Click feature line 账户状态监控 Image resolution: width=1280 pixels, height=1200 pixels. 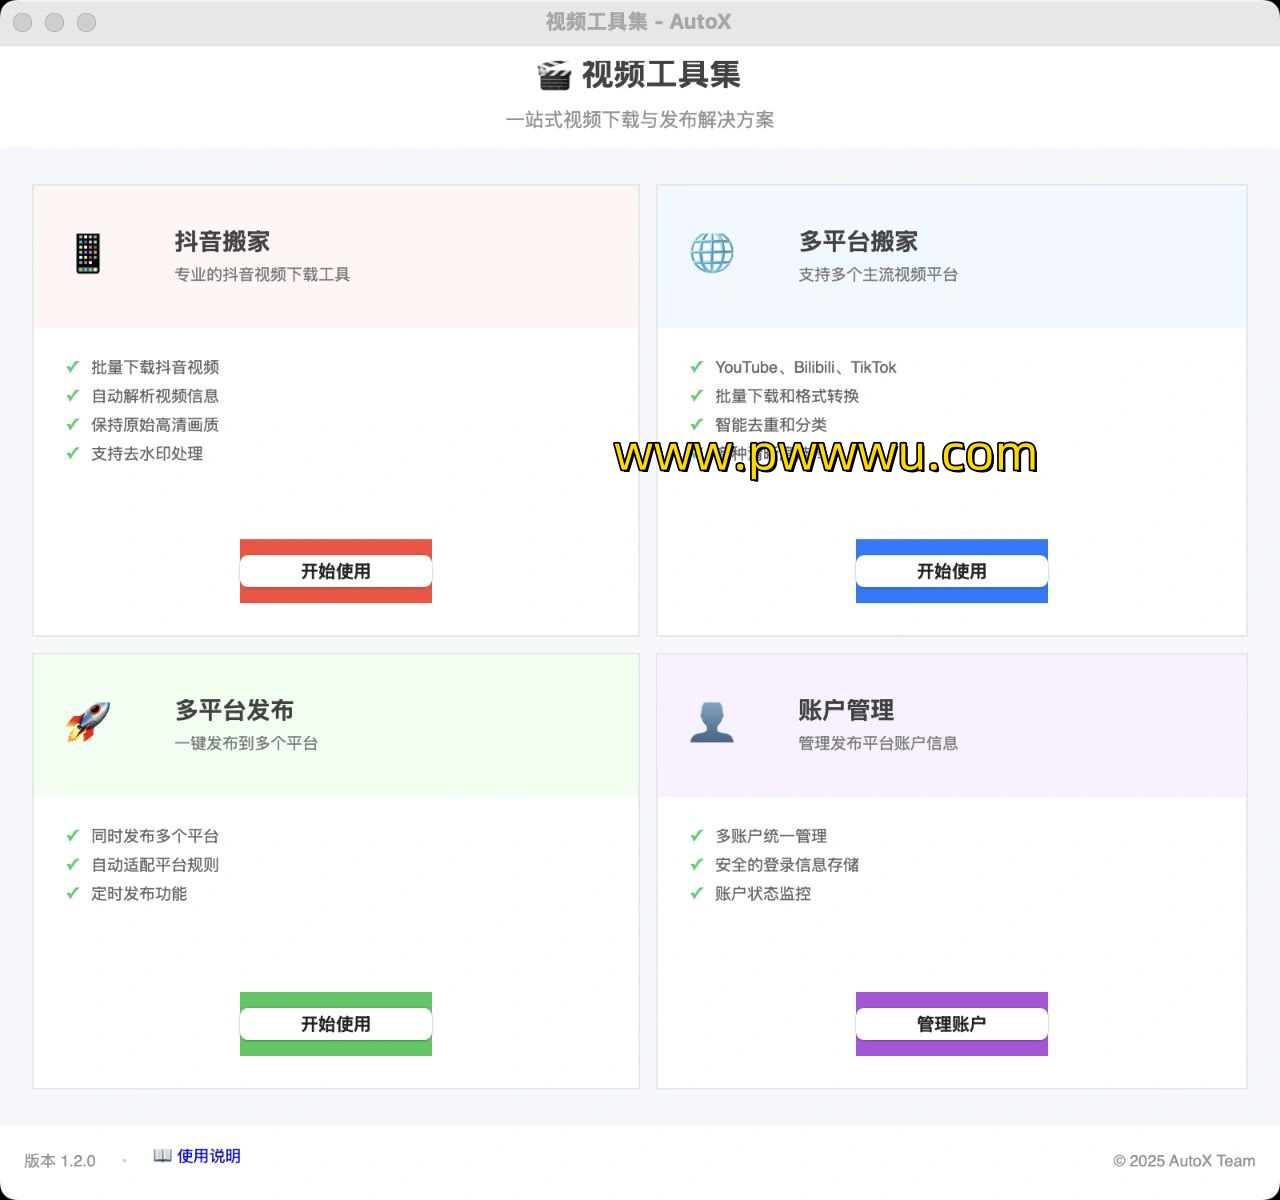coord(763,894)
